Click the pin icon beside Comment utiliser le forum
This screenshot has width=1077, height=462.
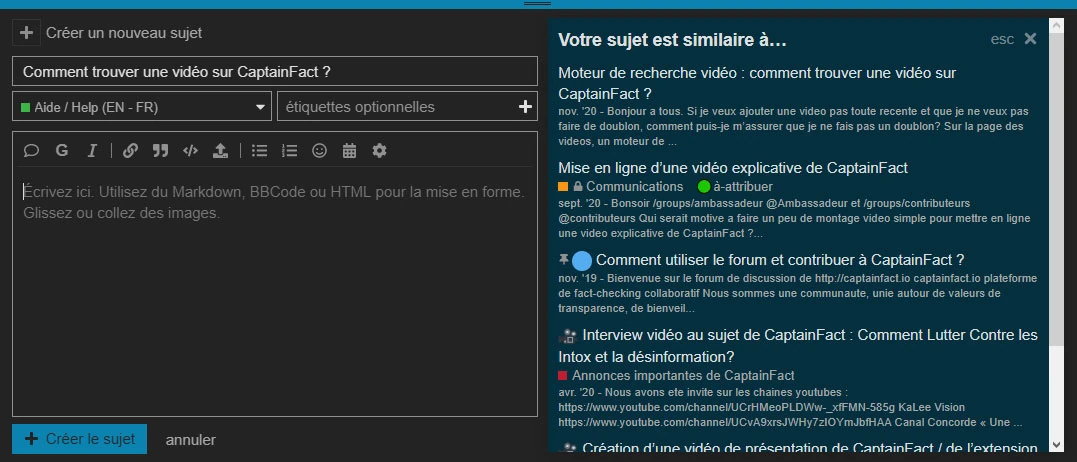point(563,259)
